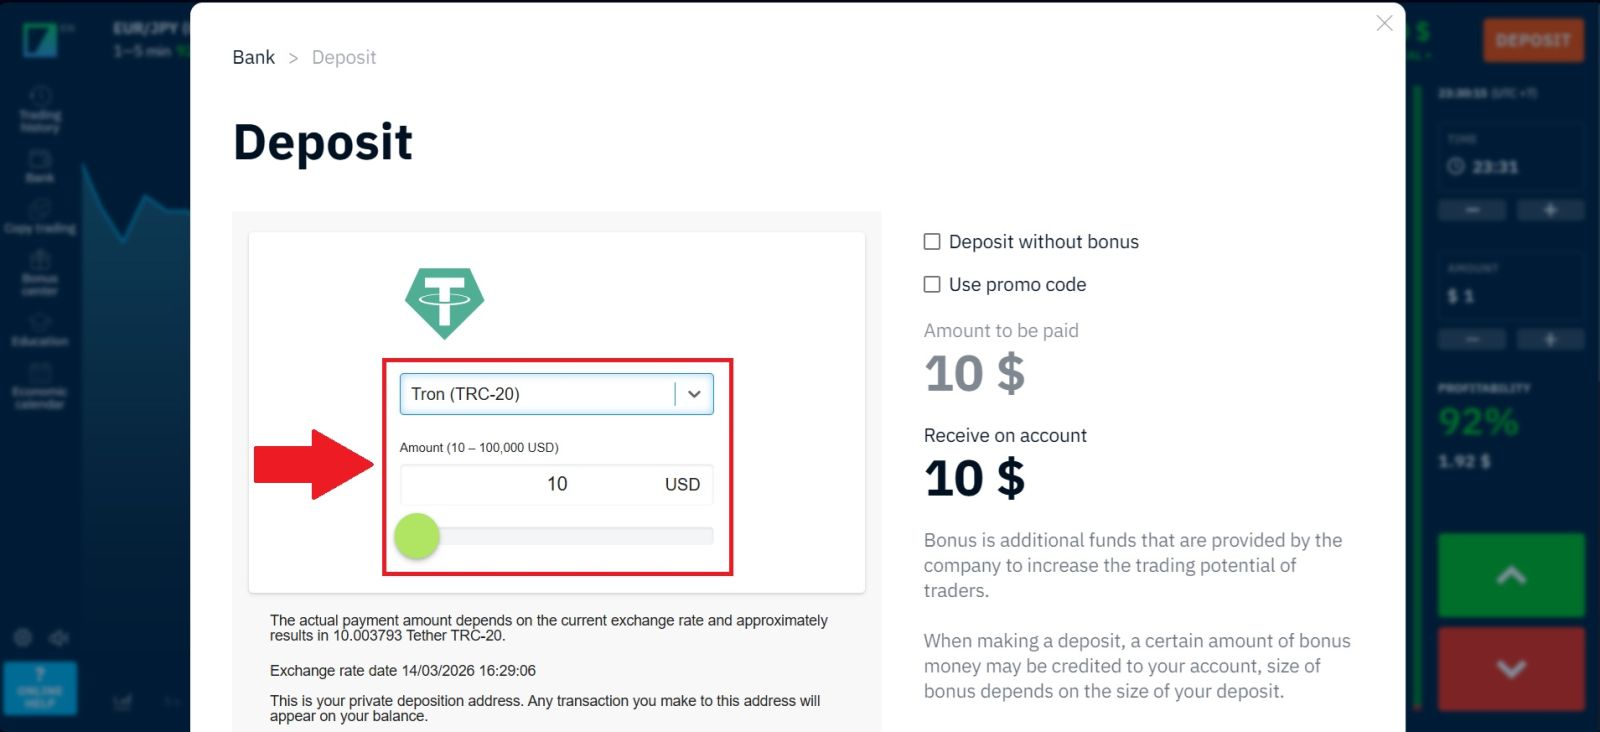
Task: Toggle the Tether logo selection card
Action: coord(445,302)
